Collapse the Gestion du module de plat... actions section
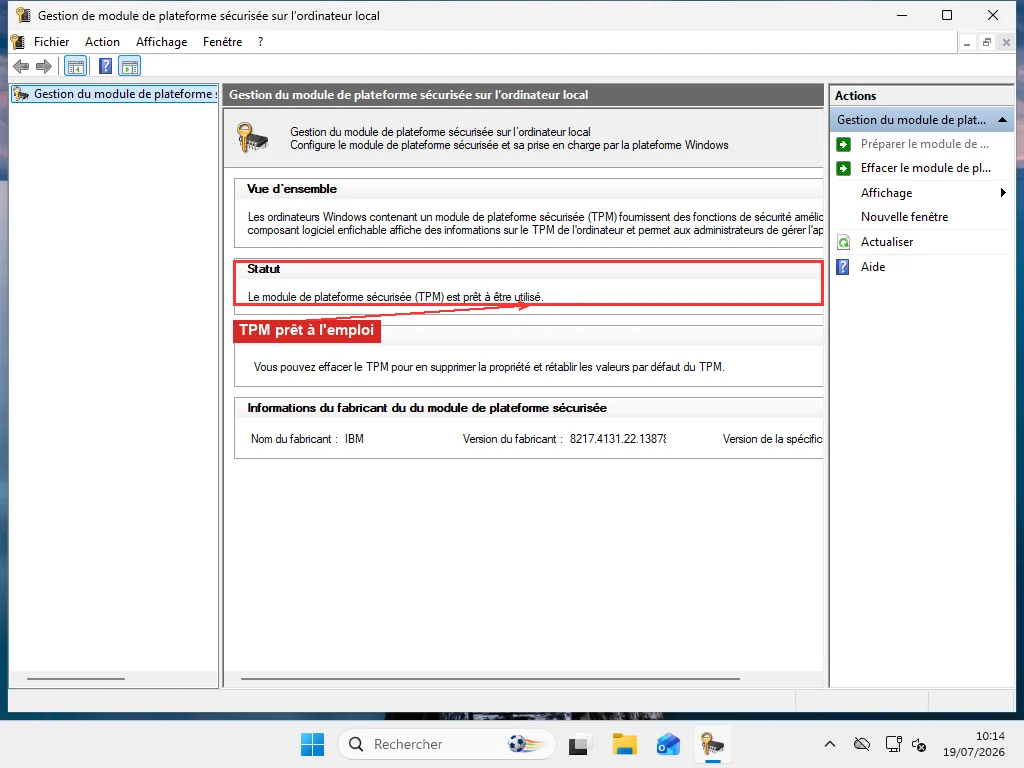This screenshot has width=1024, height=768. [x=1002, y=120]
